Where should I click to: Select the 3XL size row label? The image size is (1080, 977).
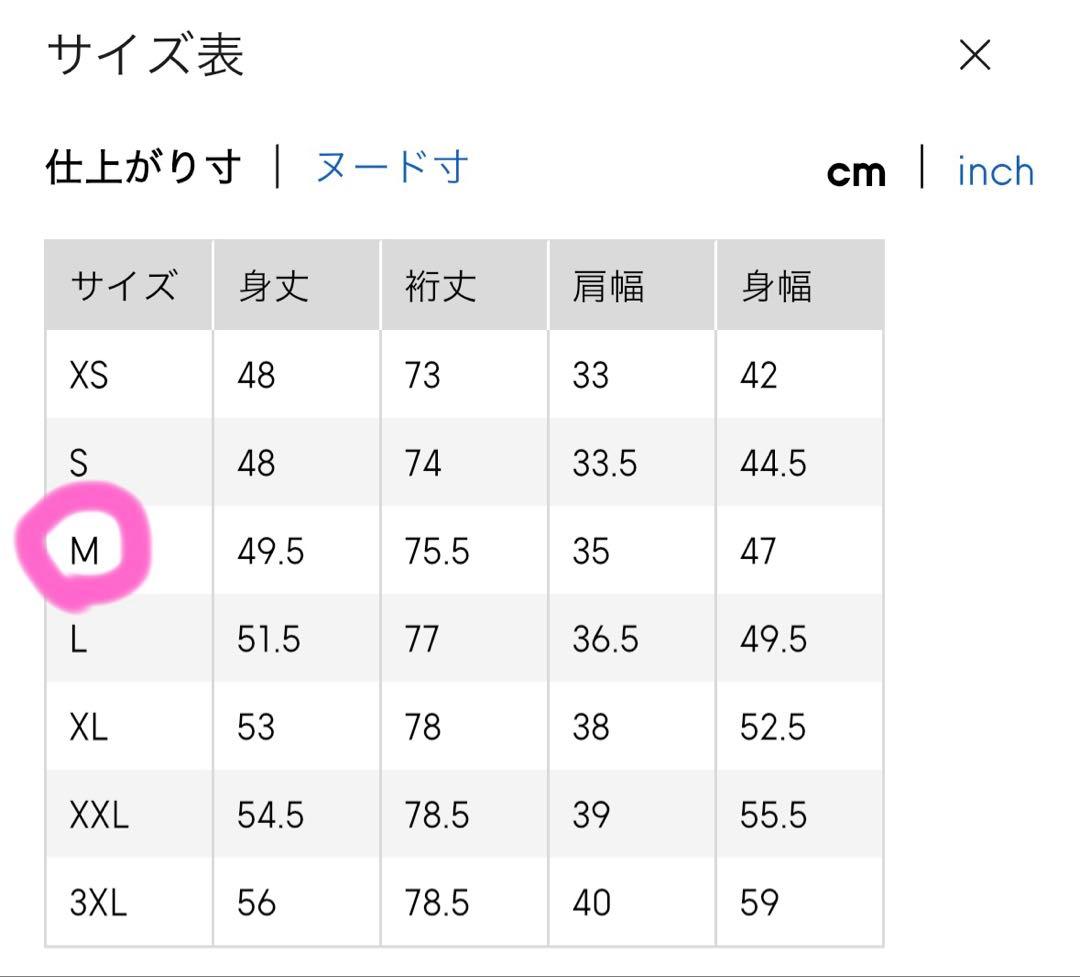pos(99,903)
